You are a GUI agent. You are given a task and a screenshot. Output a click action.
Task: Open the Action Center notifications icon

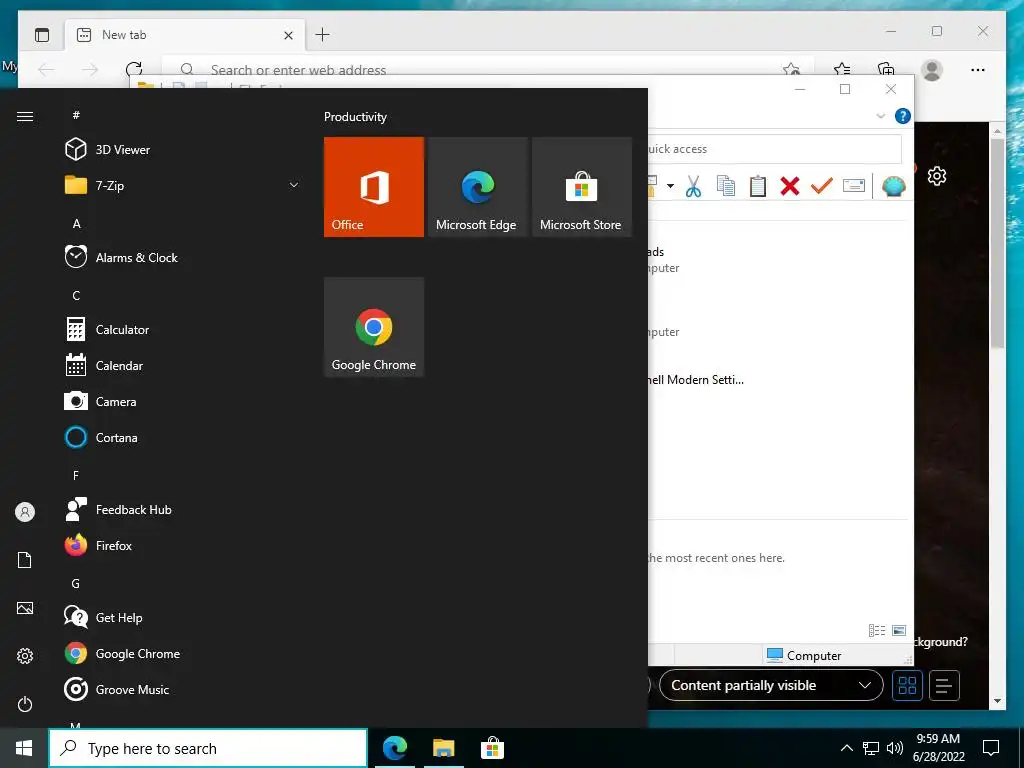(x=991, y=748)
